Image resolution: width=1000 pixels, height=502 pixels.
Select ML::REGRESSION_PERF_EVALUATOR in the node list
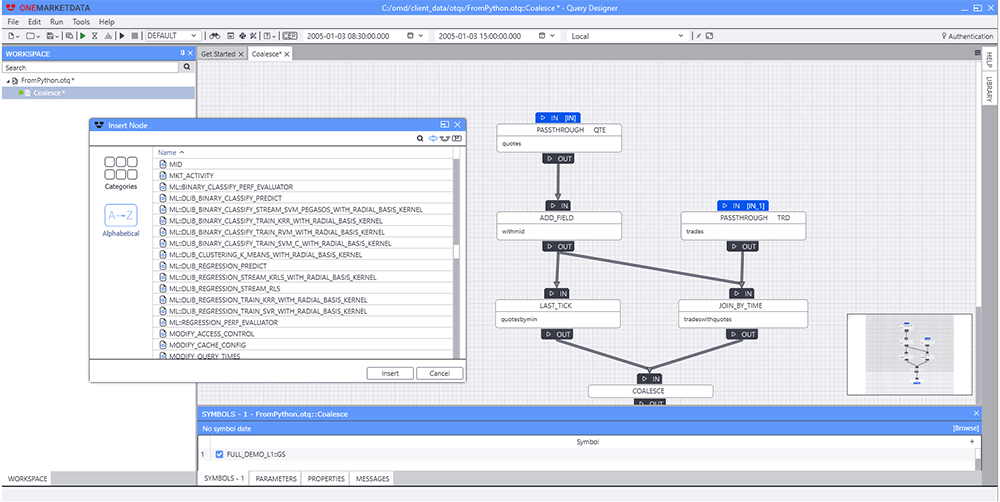[x=226, y=322]
